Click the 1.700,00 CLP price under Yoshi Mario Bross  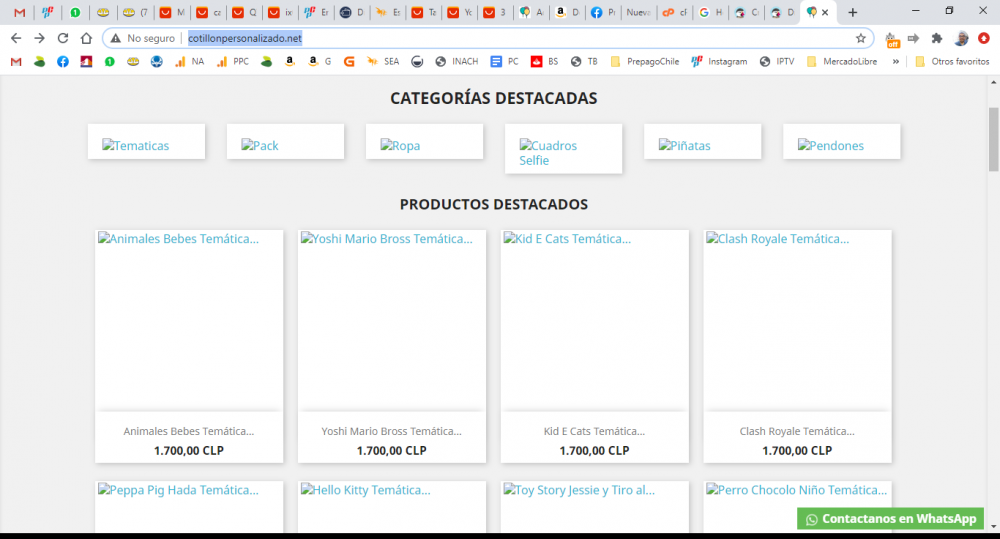tap(392, 450)
